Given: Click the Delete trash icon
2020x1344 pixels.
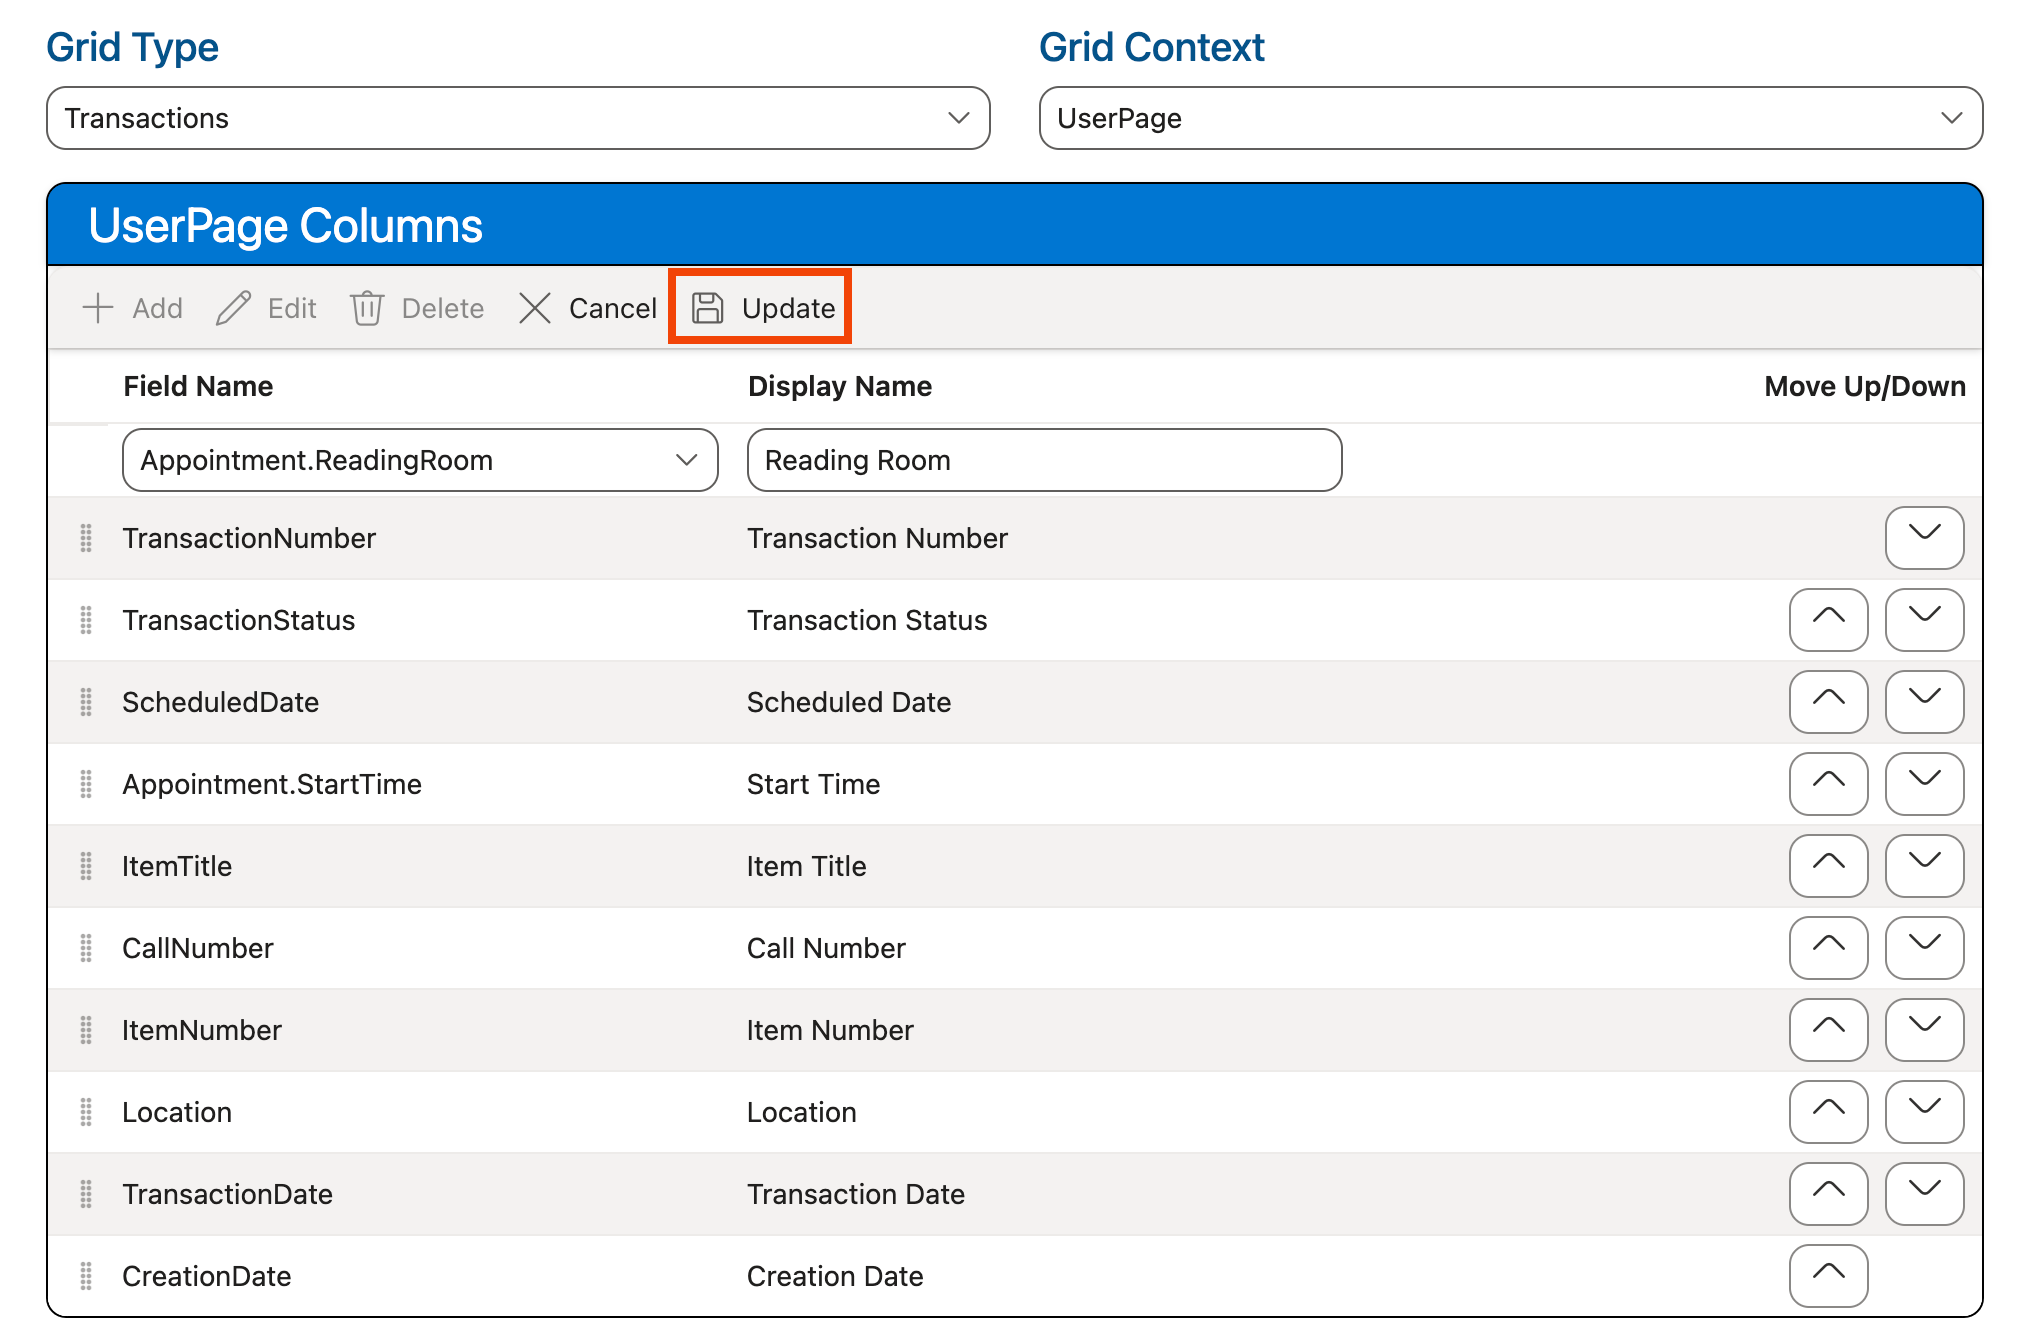Looking at the screenshot, I should (x=368, y=308).
